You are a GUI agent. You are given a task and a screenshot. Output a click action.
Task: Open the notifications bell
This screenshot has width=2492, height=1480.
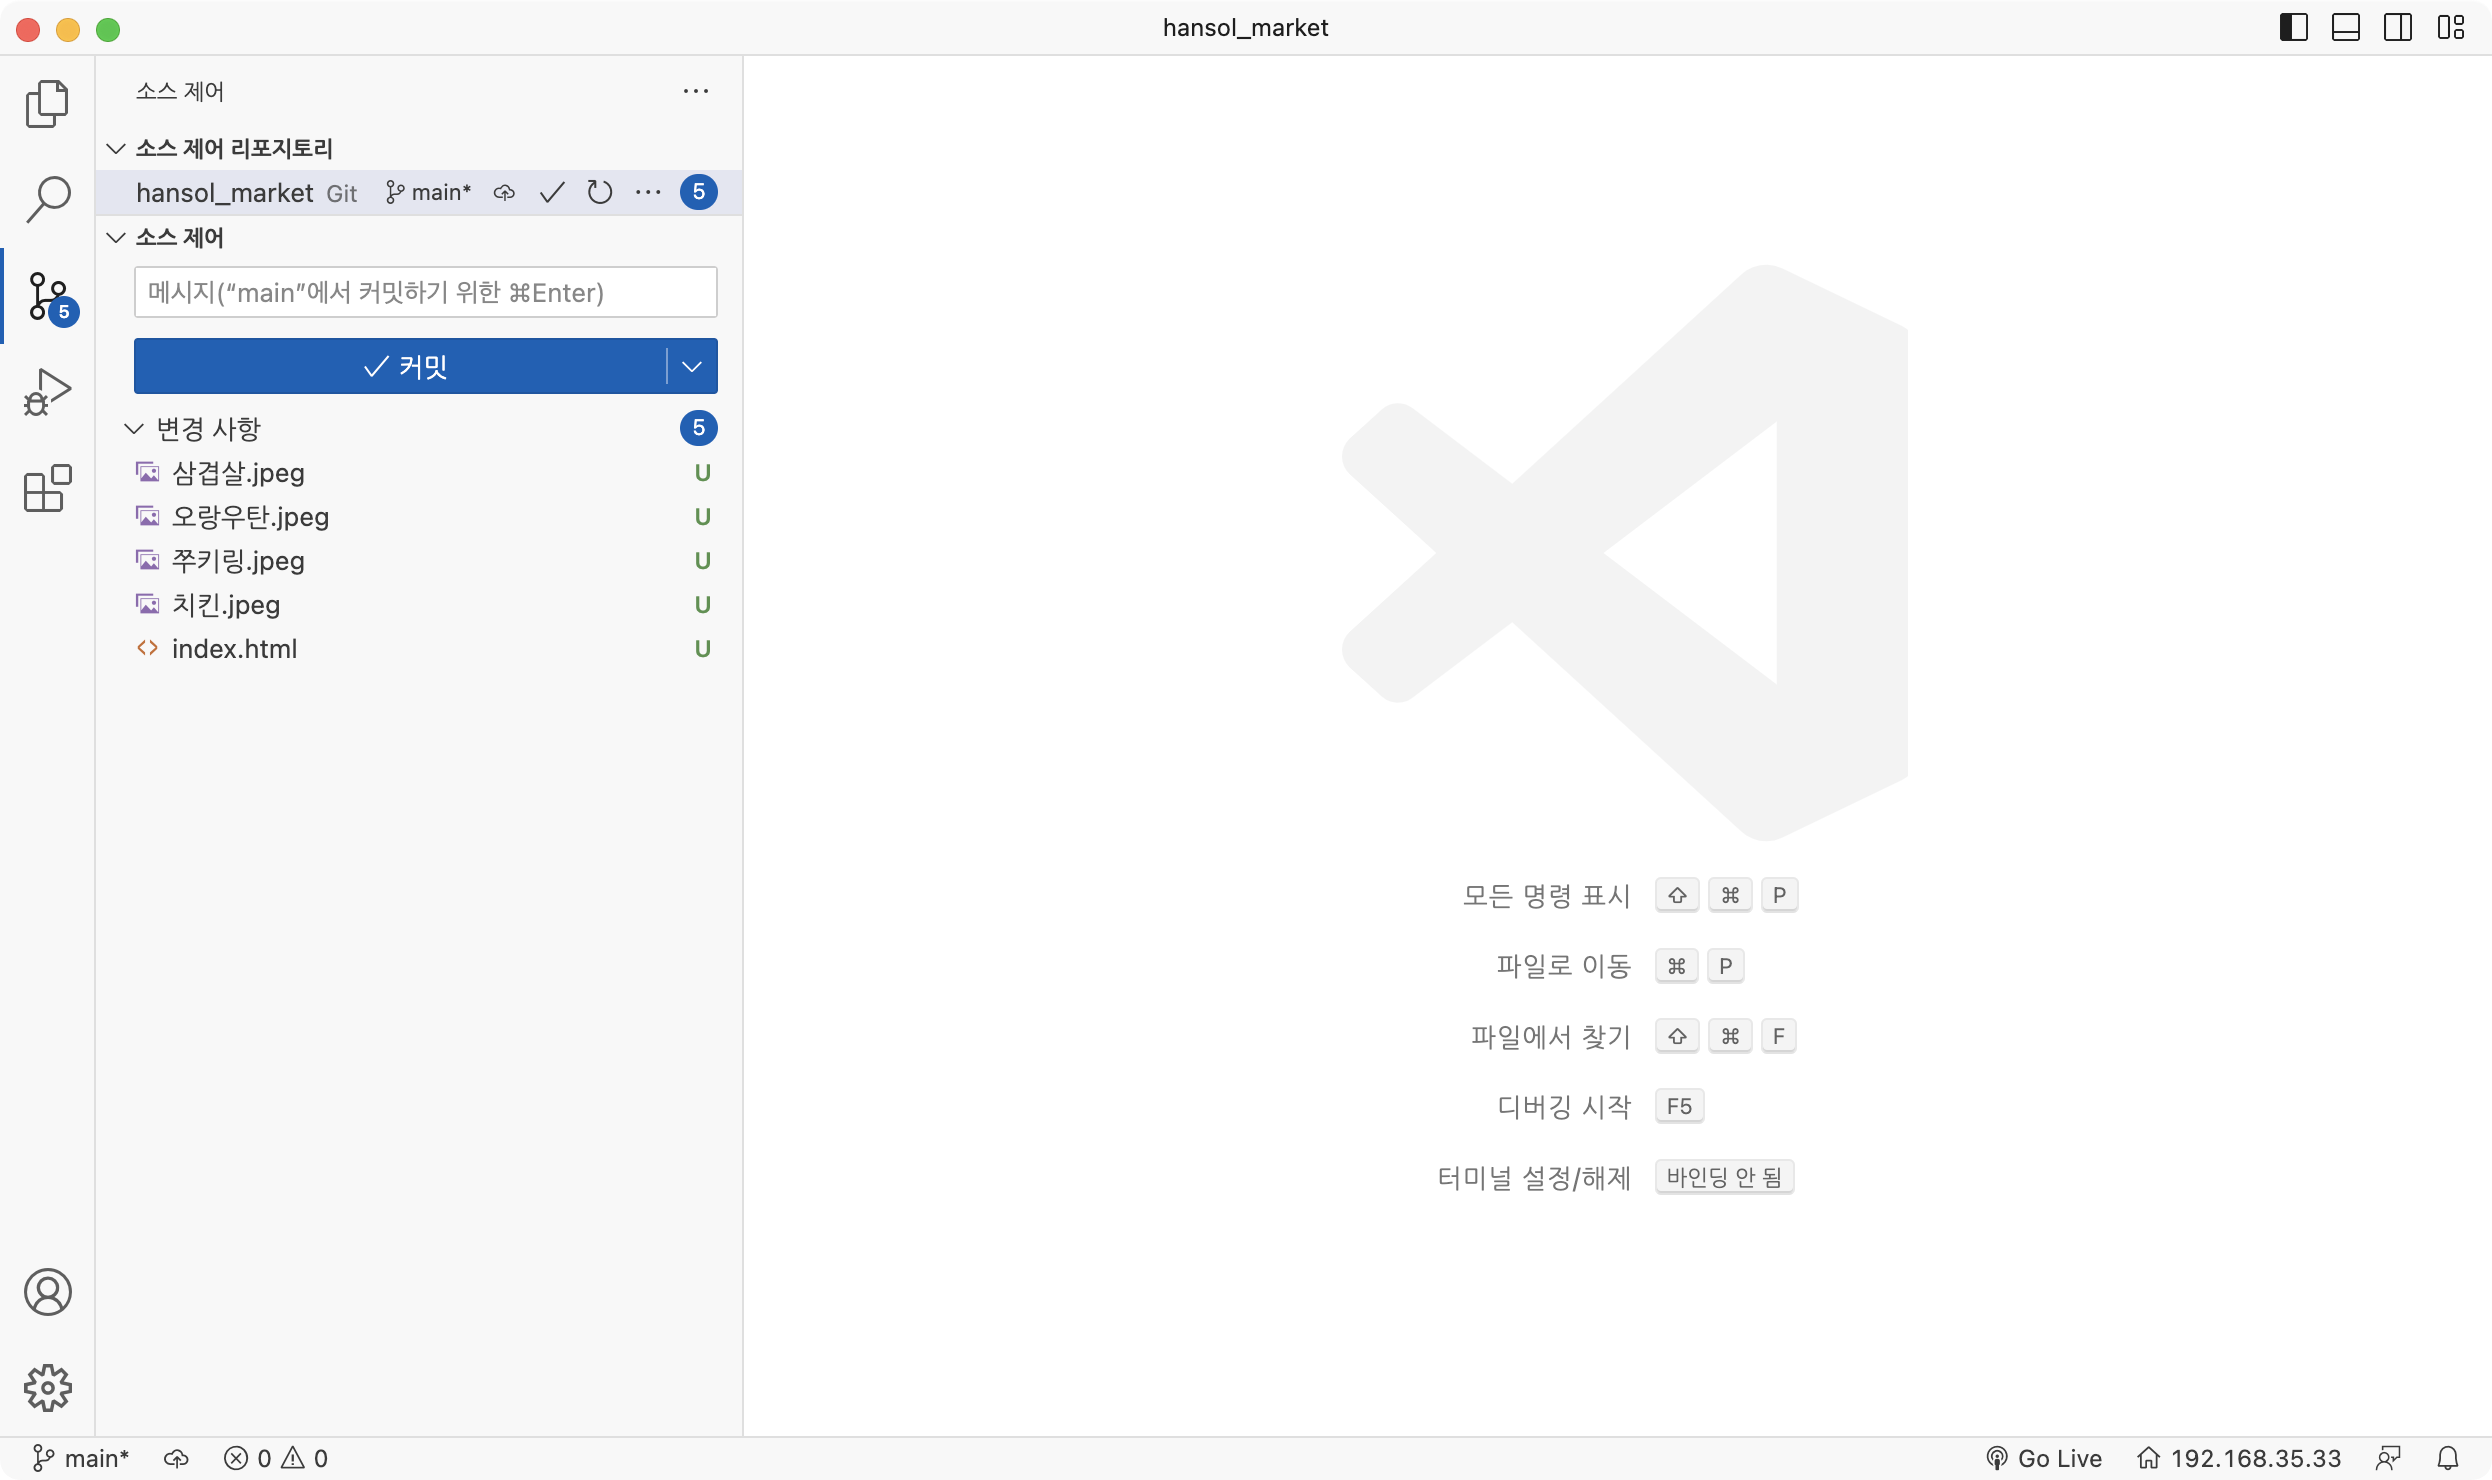pos(2448,1458)
